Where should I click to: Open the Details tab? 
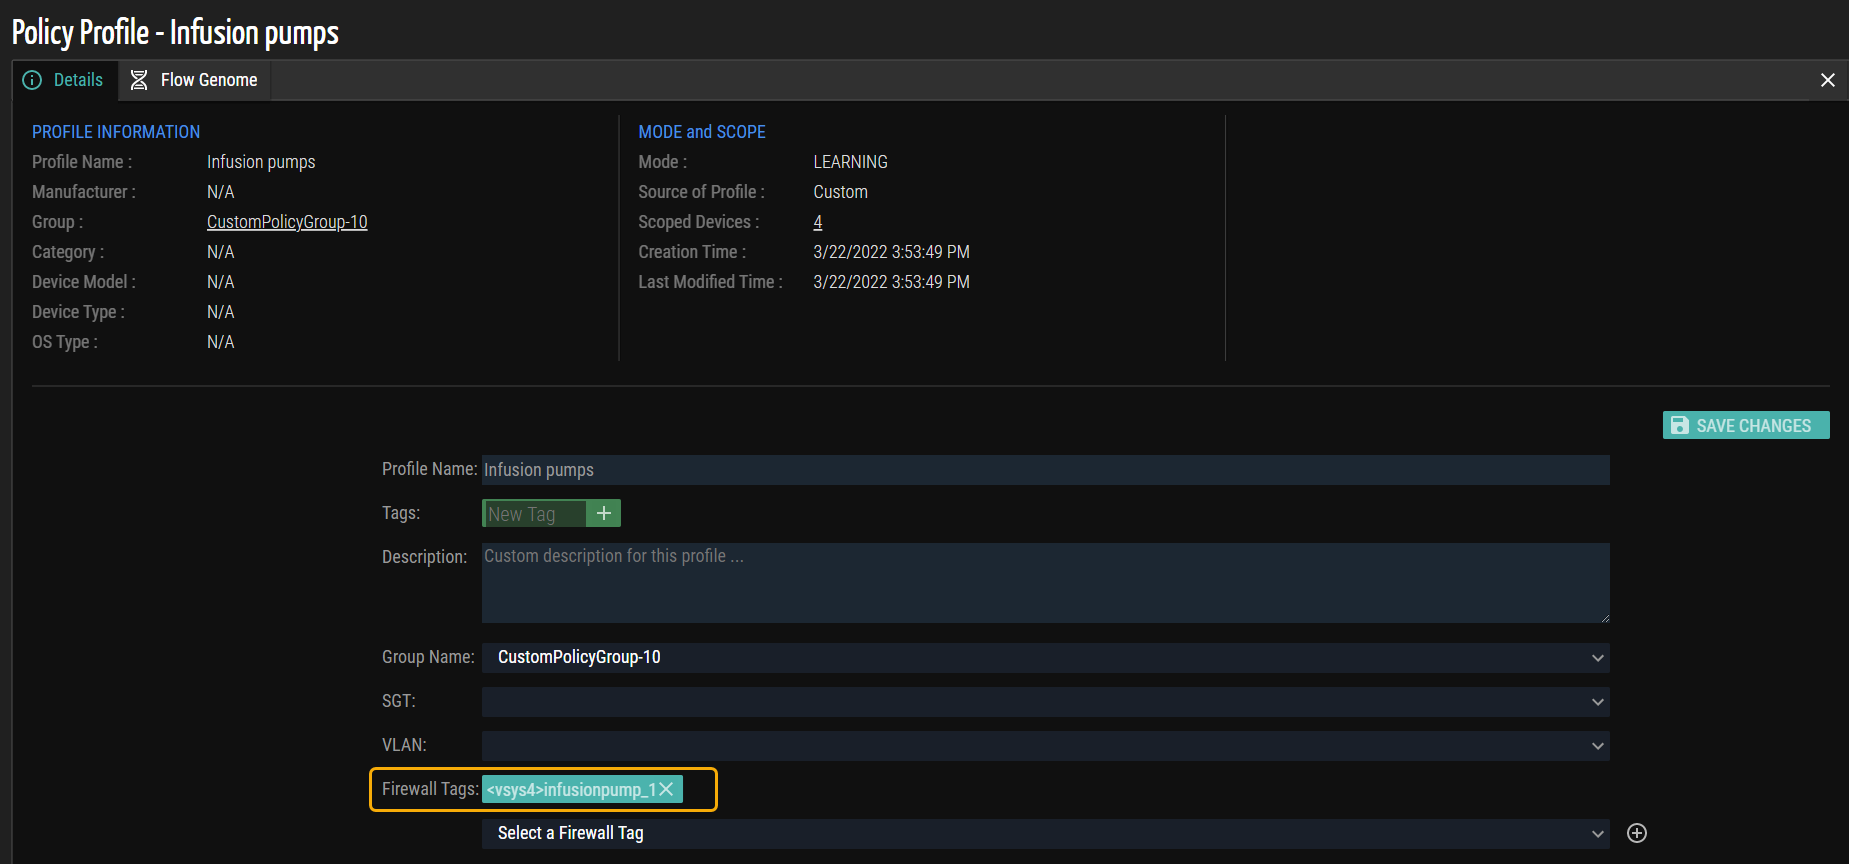click(x=65, y=80)
